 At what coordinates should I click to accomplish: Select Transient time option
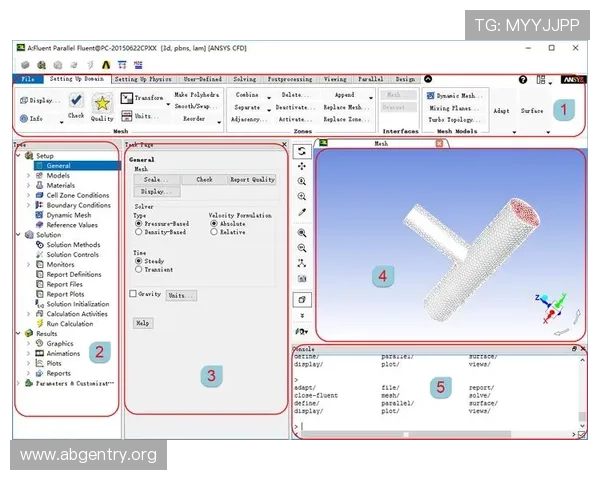[x=139, y=269]
